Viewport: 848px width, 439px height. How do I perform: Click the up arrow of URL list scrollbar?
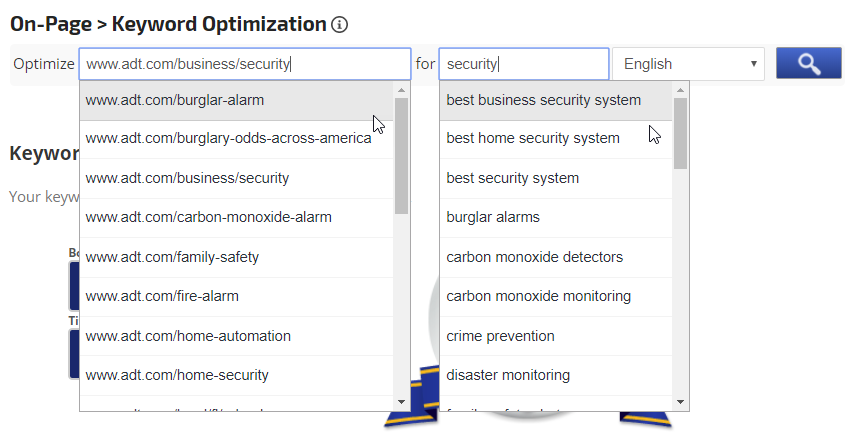[402, 90]
